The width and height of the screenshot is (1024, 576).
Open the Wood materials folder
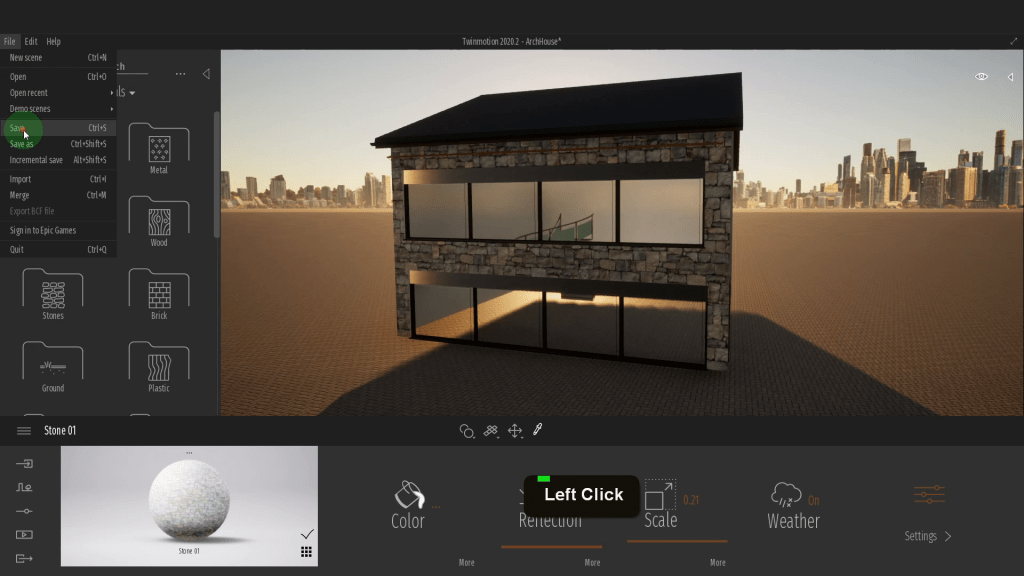pyautogui.click(x=158, y=222)
